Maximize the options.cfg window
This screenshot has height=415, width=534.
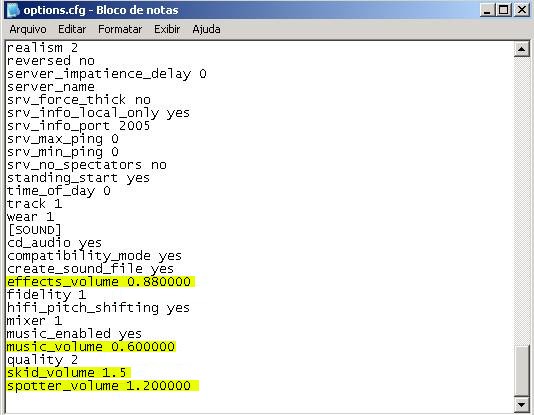504,10
